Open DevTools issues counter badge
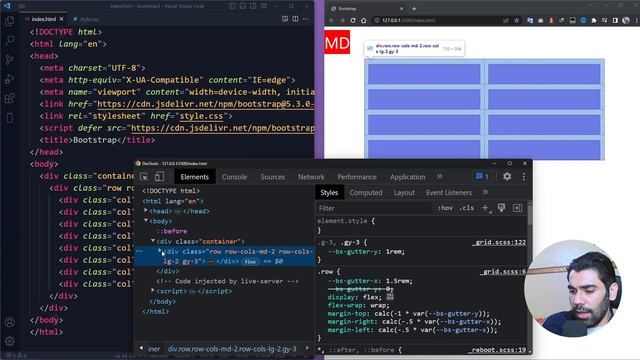Image resolution: width=640 pixels, height=360 pixels. [482, 177]
